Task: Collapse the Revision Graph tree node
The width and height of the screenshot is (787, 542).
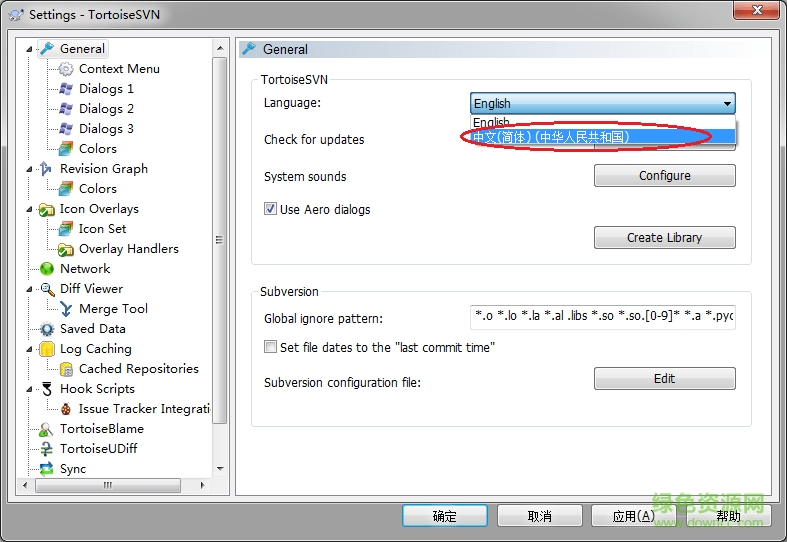Action: point(30,169)
